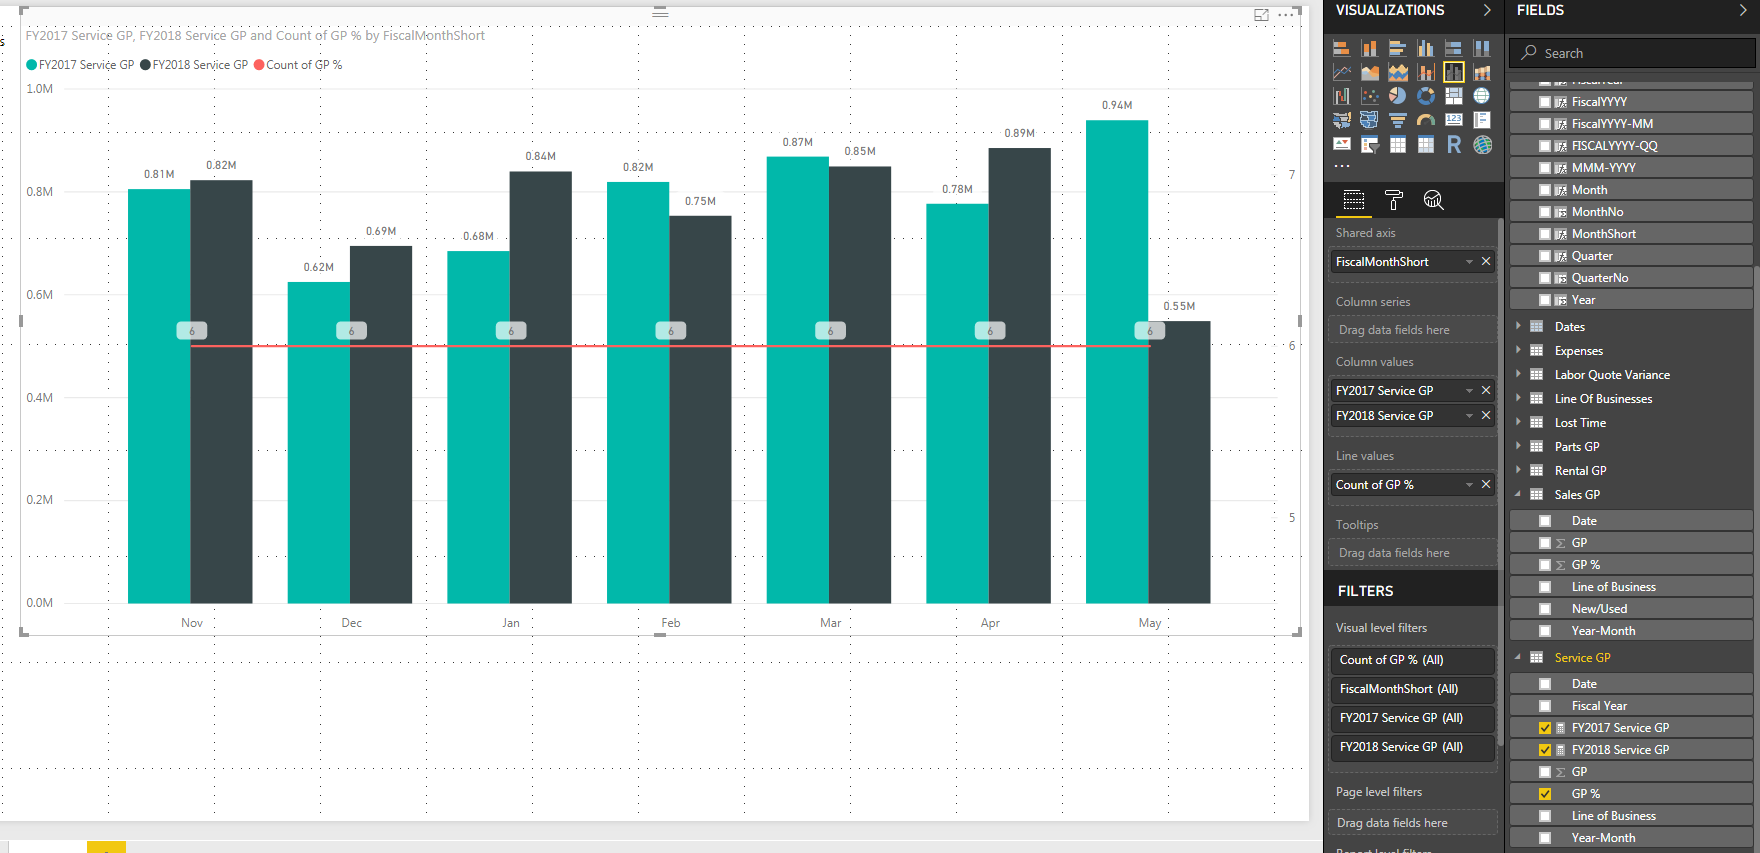The width and height of the screenshot is (1760, 853).
Task: Select the Line chart visualization
Action: [1342, 72]
